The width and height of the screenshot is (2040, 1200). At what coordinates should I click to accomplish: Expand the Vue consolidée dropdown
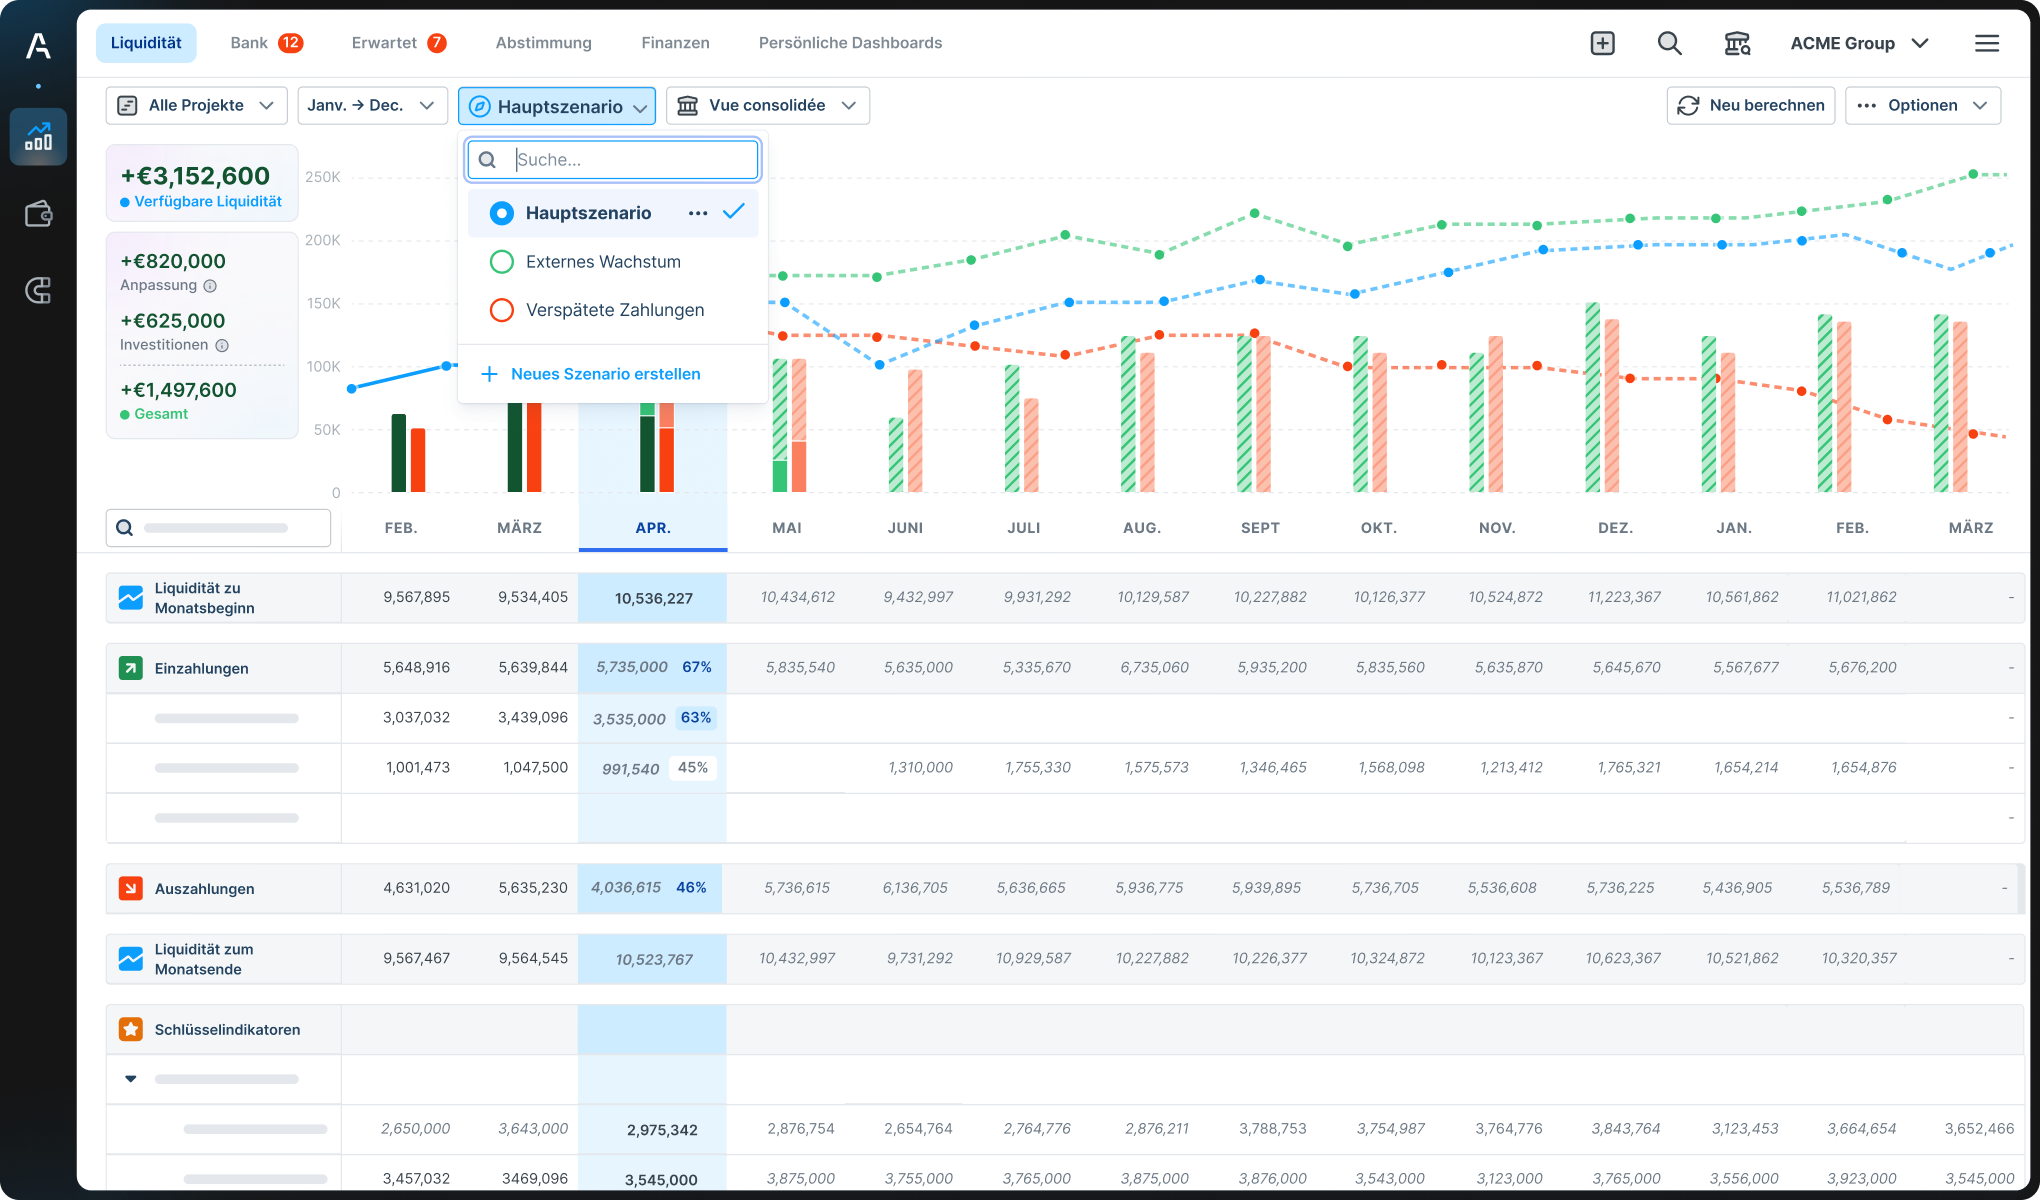coord(767,105)
